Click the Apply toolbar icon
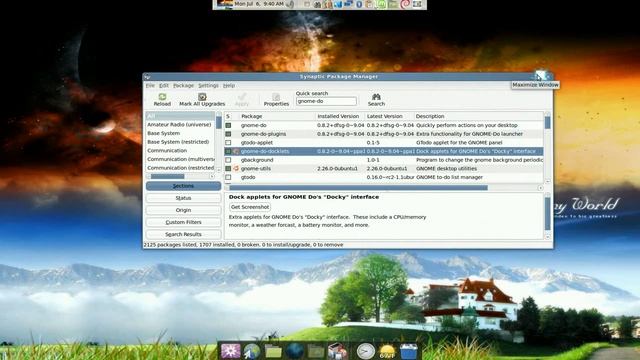 tap(242, 97)
